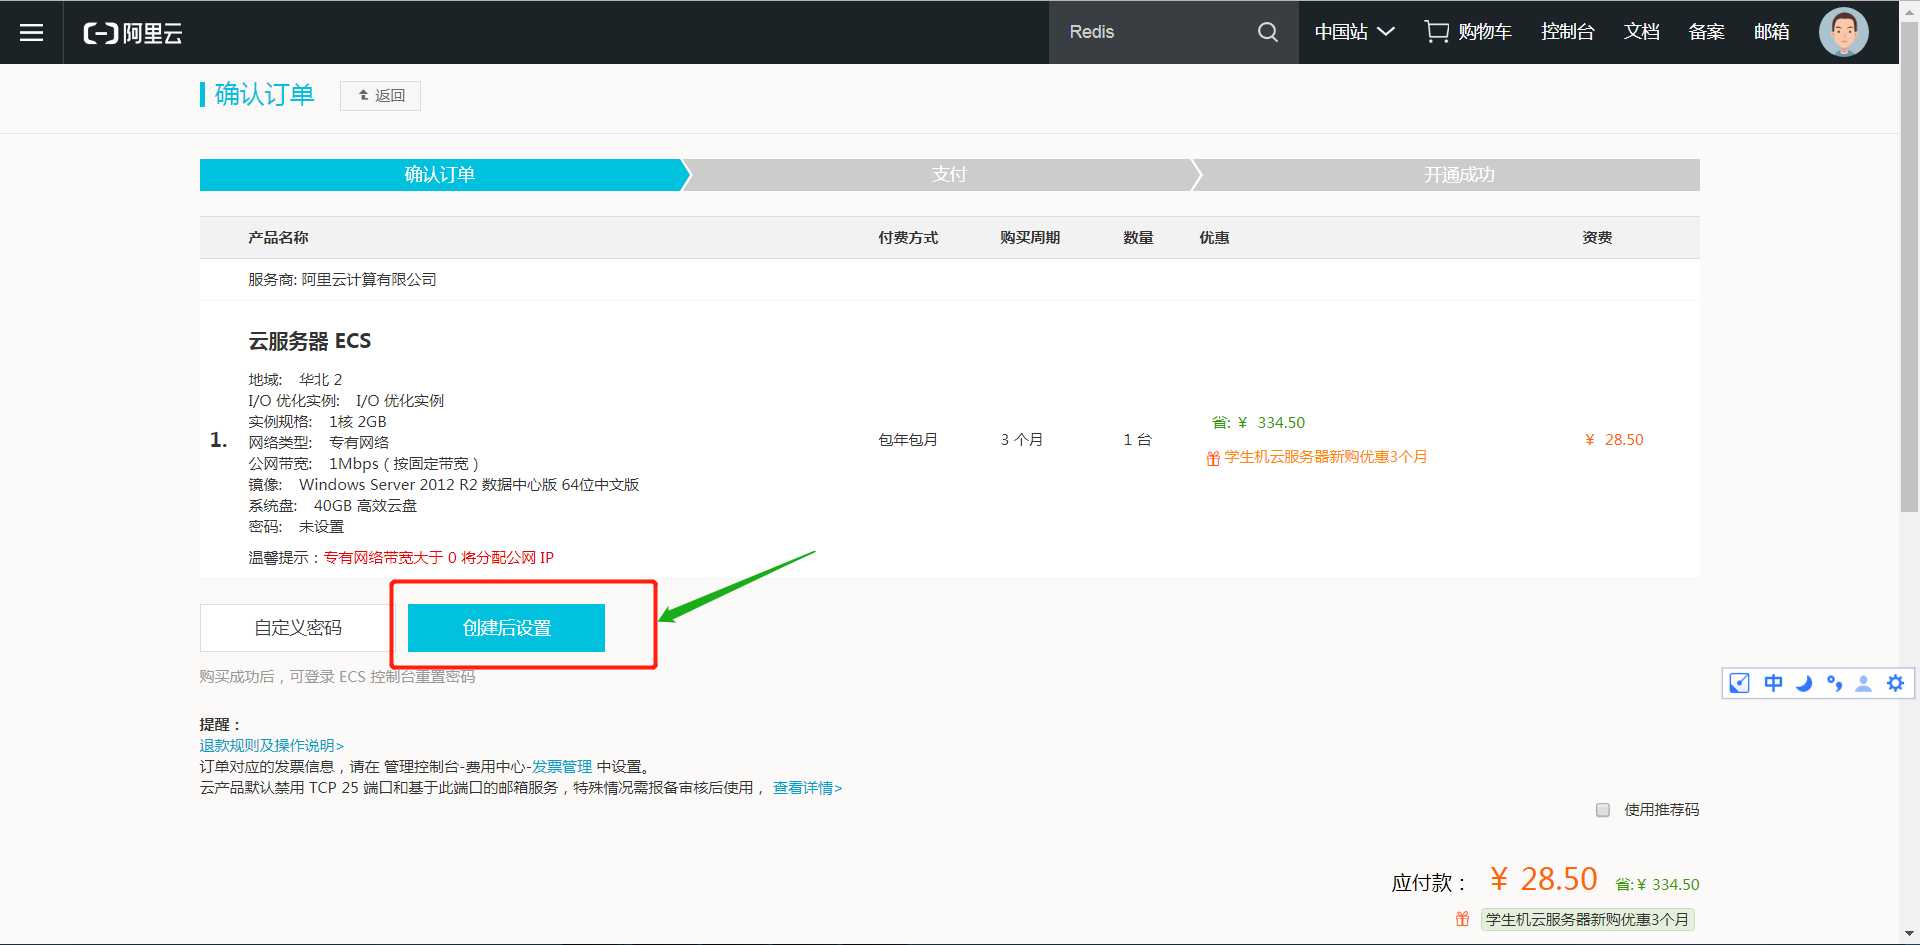This screenshot has height=945, width=1920.
Task: Click the 优惠 column header
Action: click(x=1214, y=238)
